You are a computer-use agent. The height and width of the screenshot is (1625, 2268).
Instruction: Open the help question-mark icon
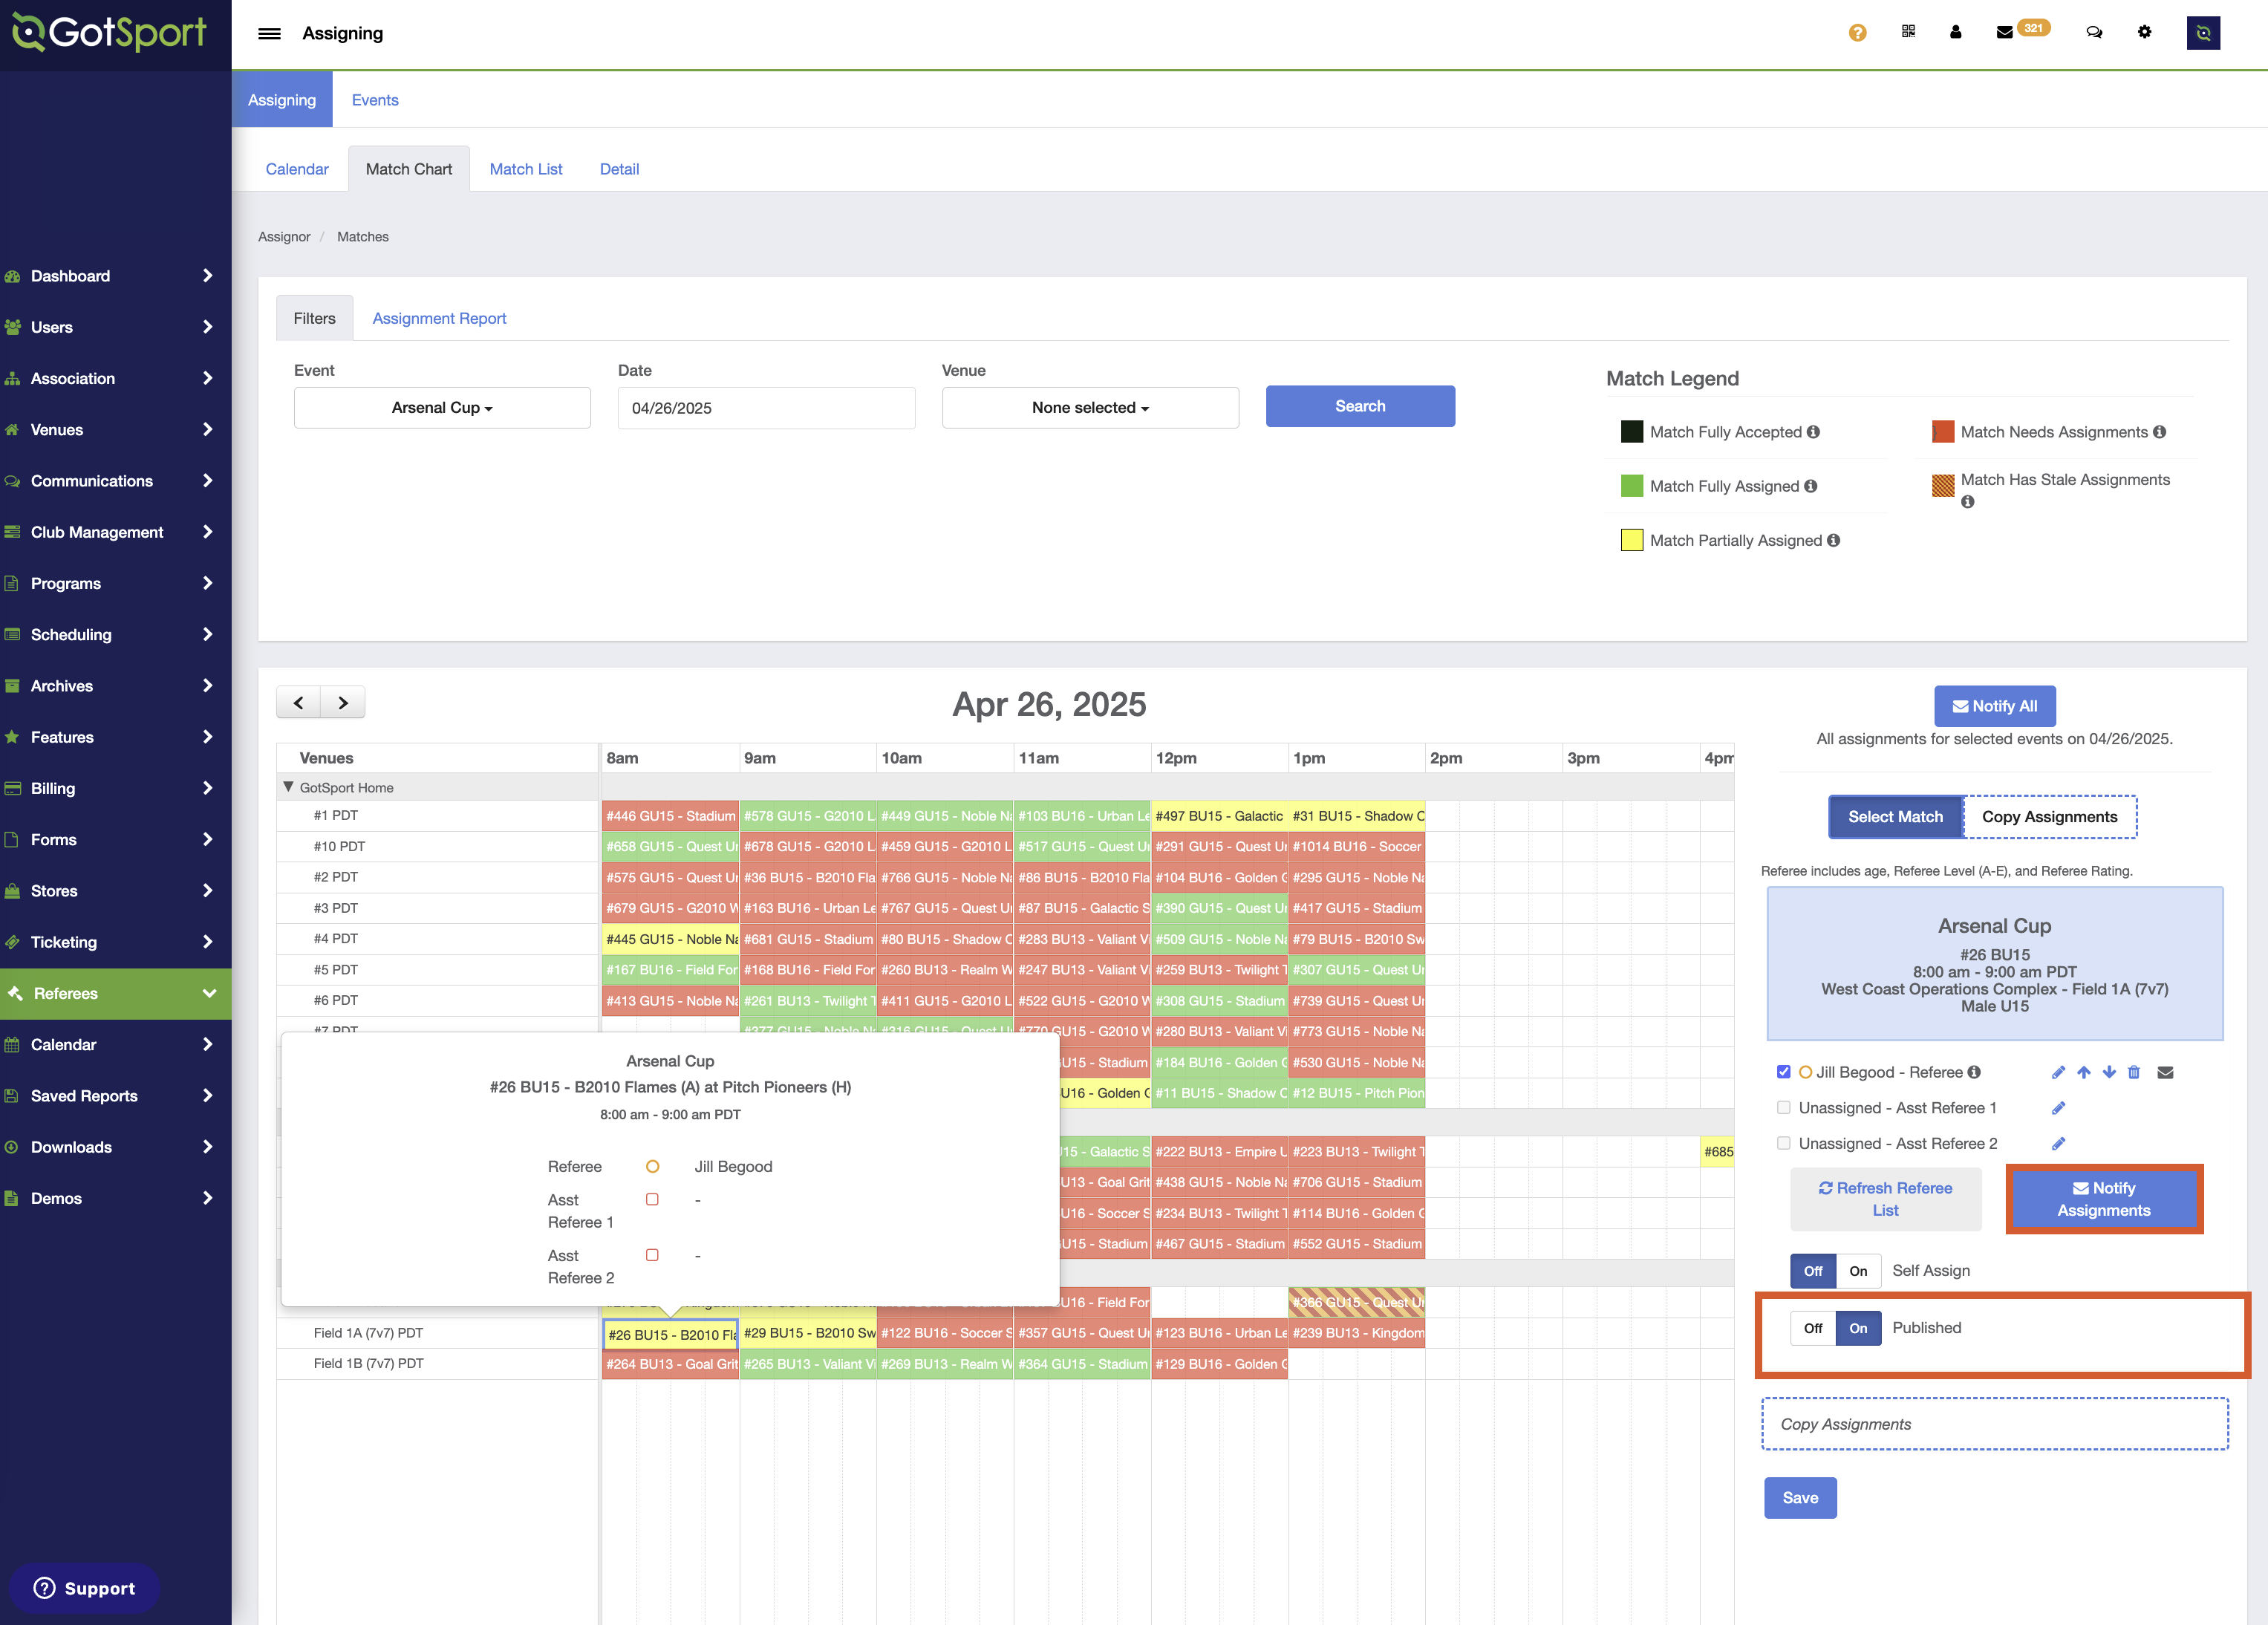pyautogui.click(x=1857, y=33)
